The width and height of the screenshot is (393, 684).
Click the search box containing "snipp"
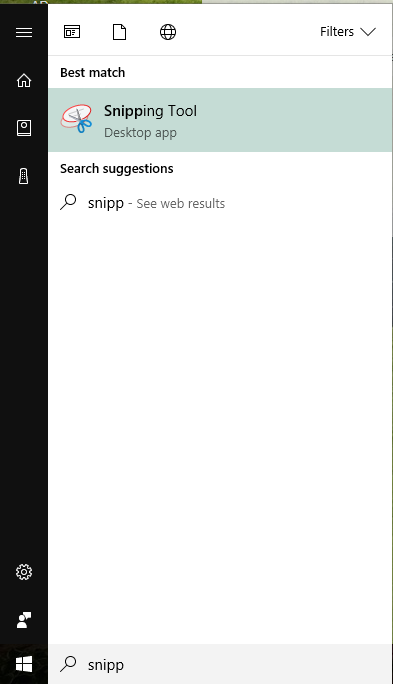[220, 664]
